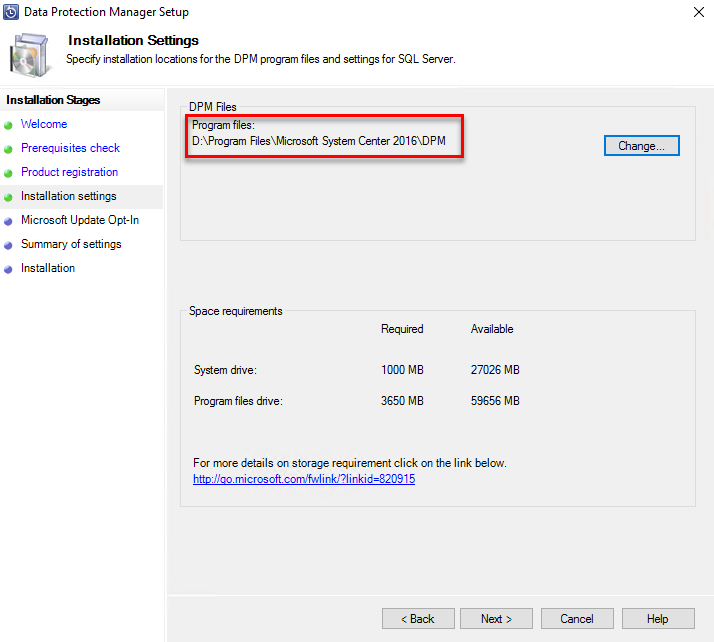Screen dimensions: 714x642
Task: Click the 'DPM Files' group label
Action: (213, 107)
